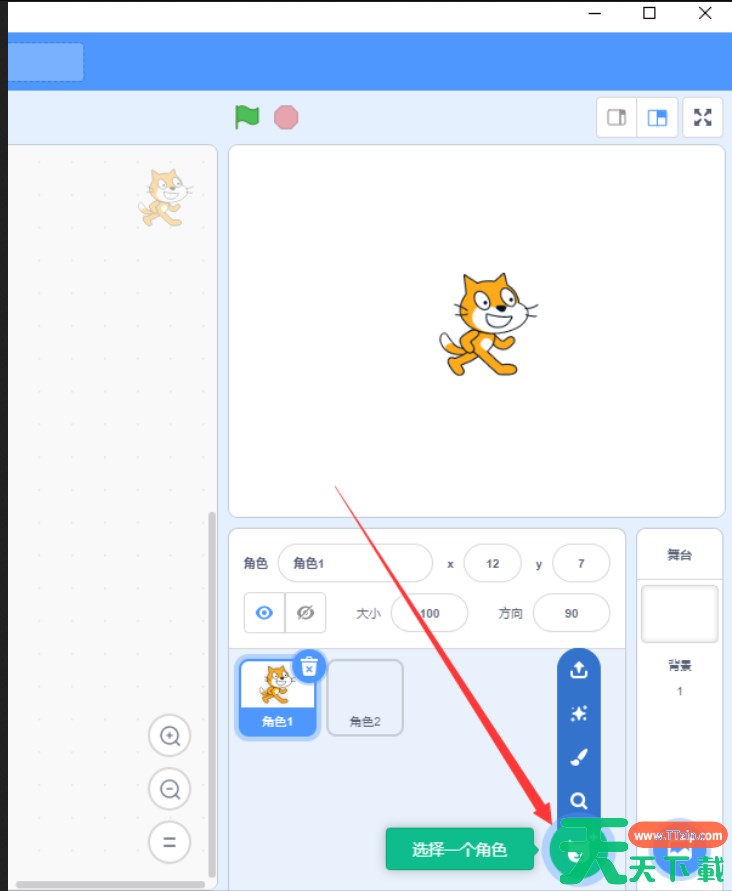Switch to large stage layout
This screenshot has width=732, height=891.
click(657, 118)
